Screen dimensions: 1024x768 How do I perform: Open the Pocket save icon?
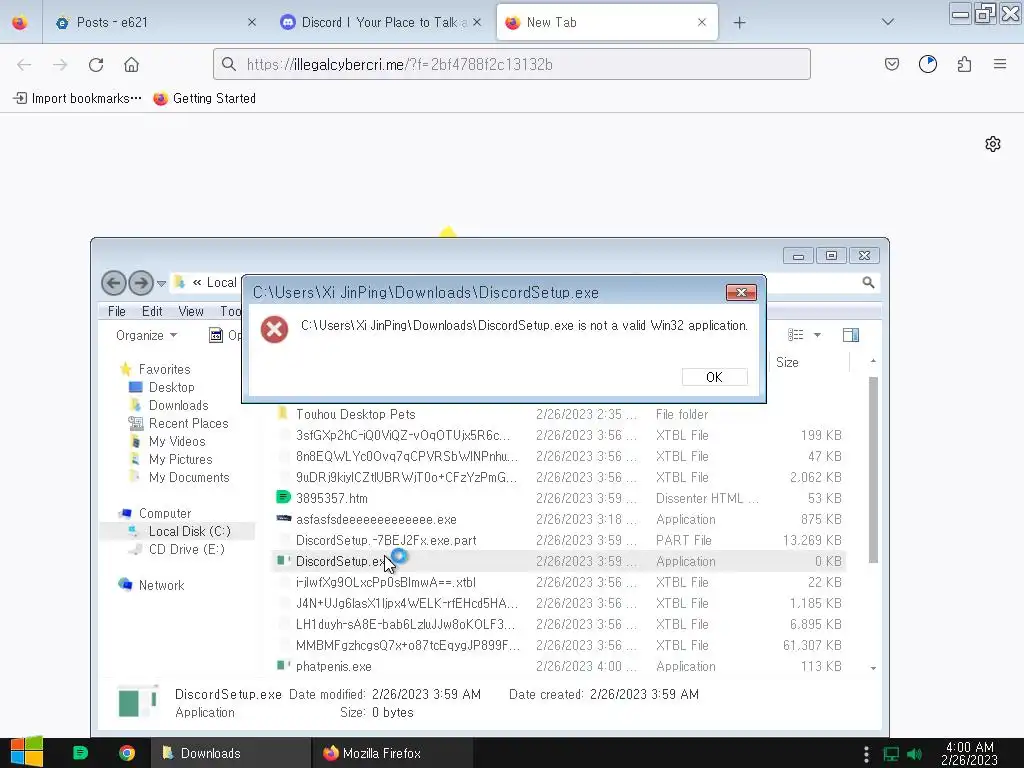(891, 64)
